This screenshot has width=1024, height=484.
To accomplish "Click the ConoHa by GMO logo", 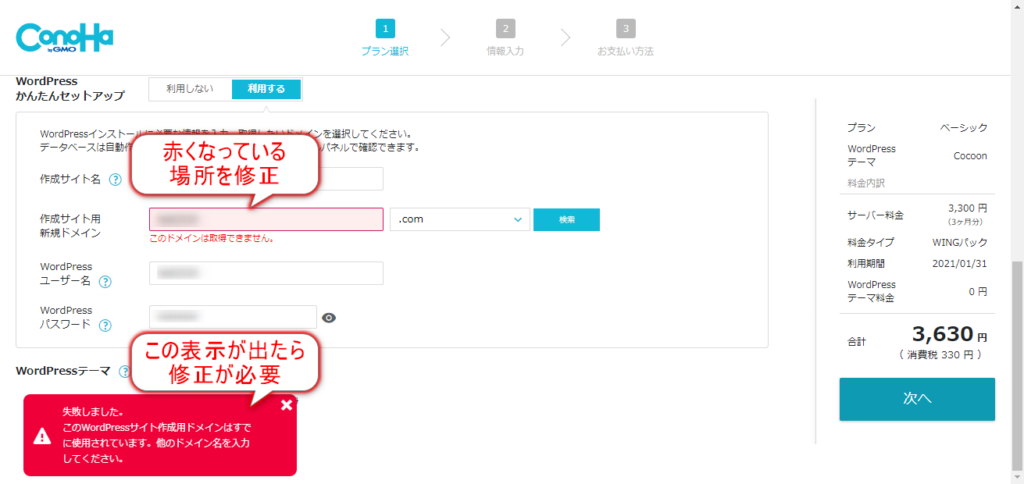I will pos(64,38).
